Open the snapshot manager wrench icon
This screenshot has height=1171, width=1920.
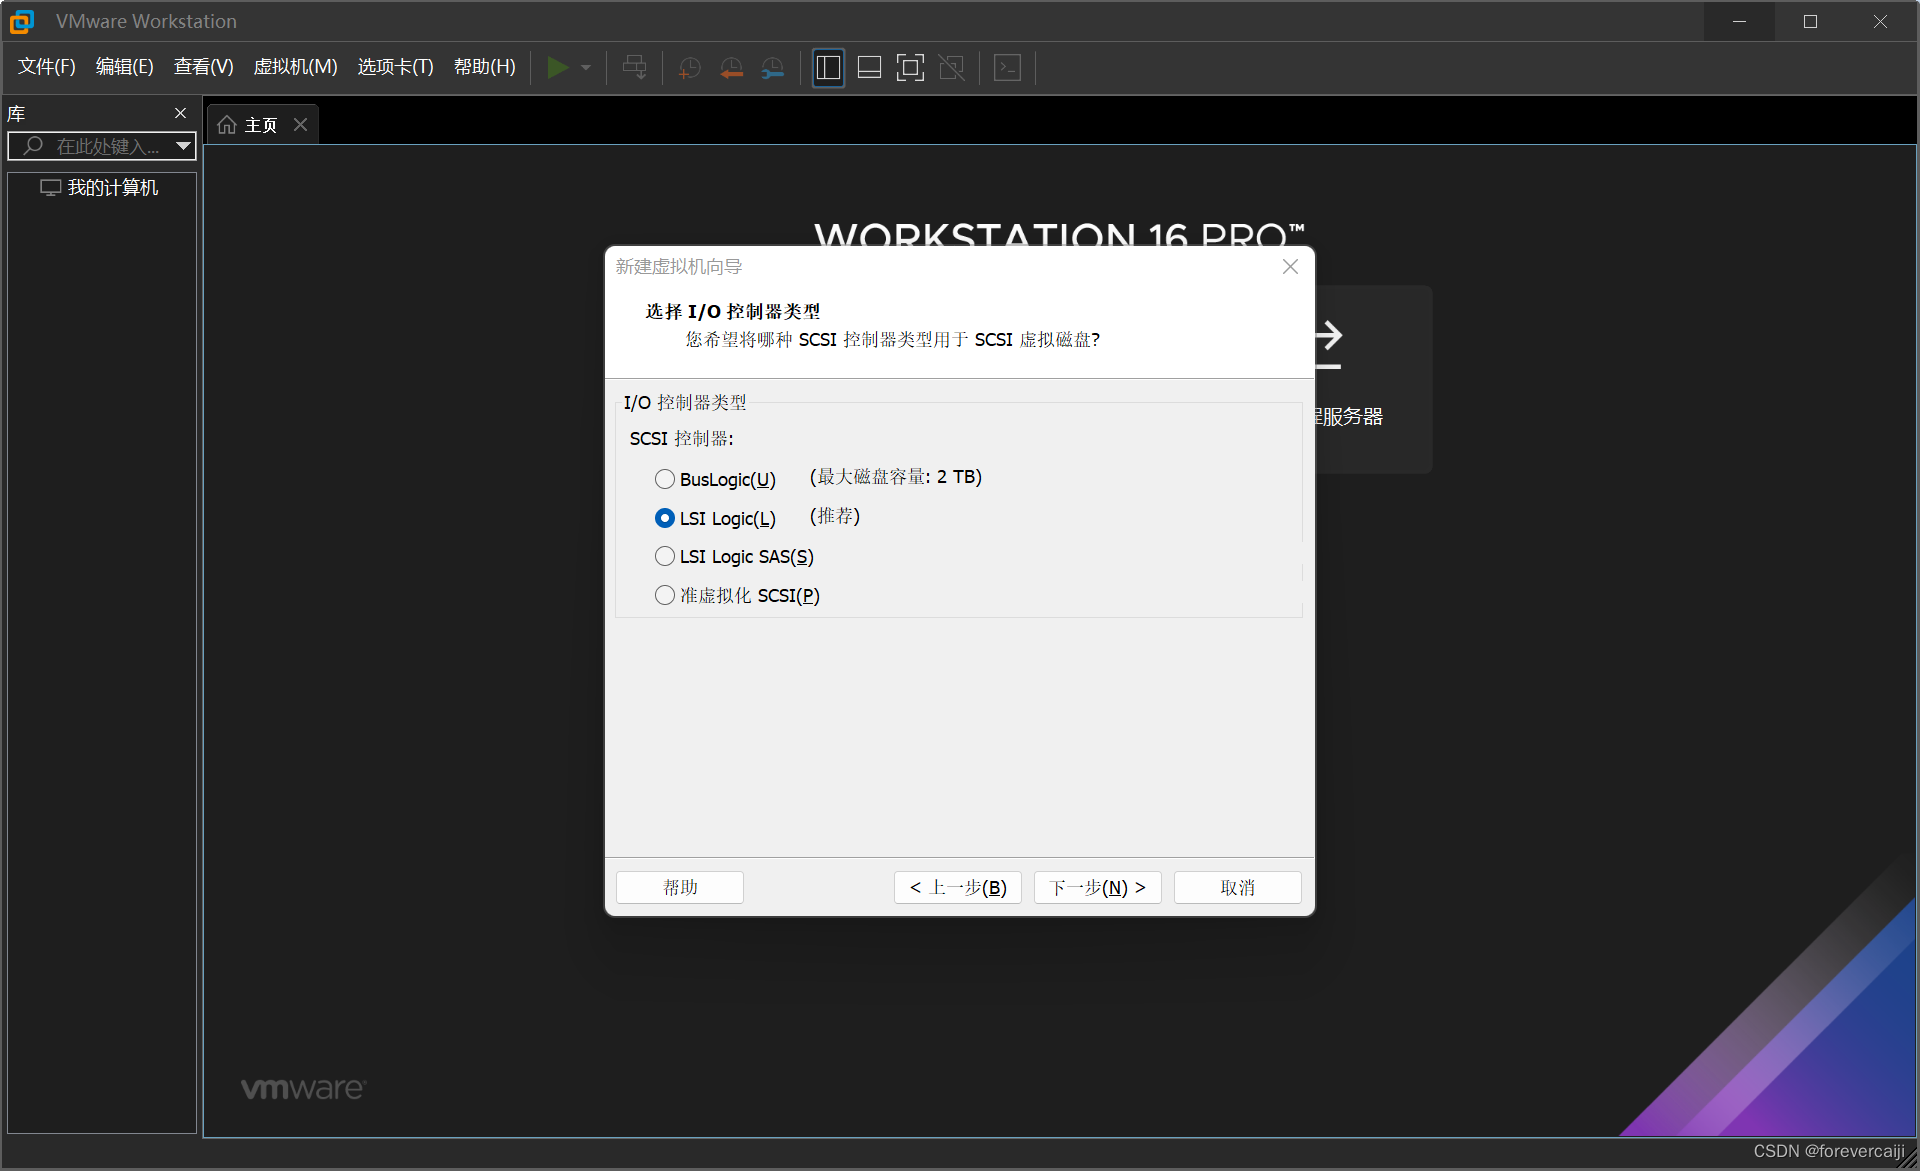click(x=773, y=68)
